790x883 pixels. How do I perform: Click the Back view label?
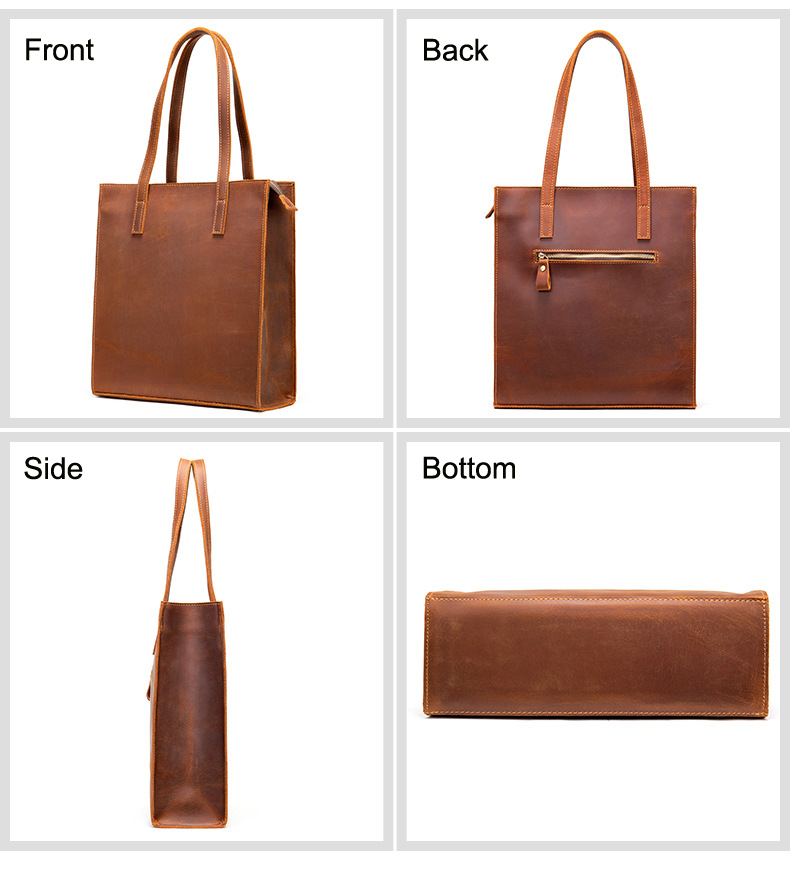(455, 50)
